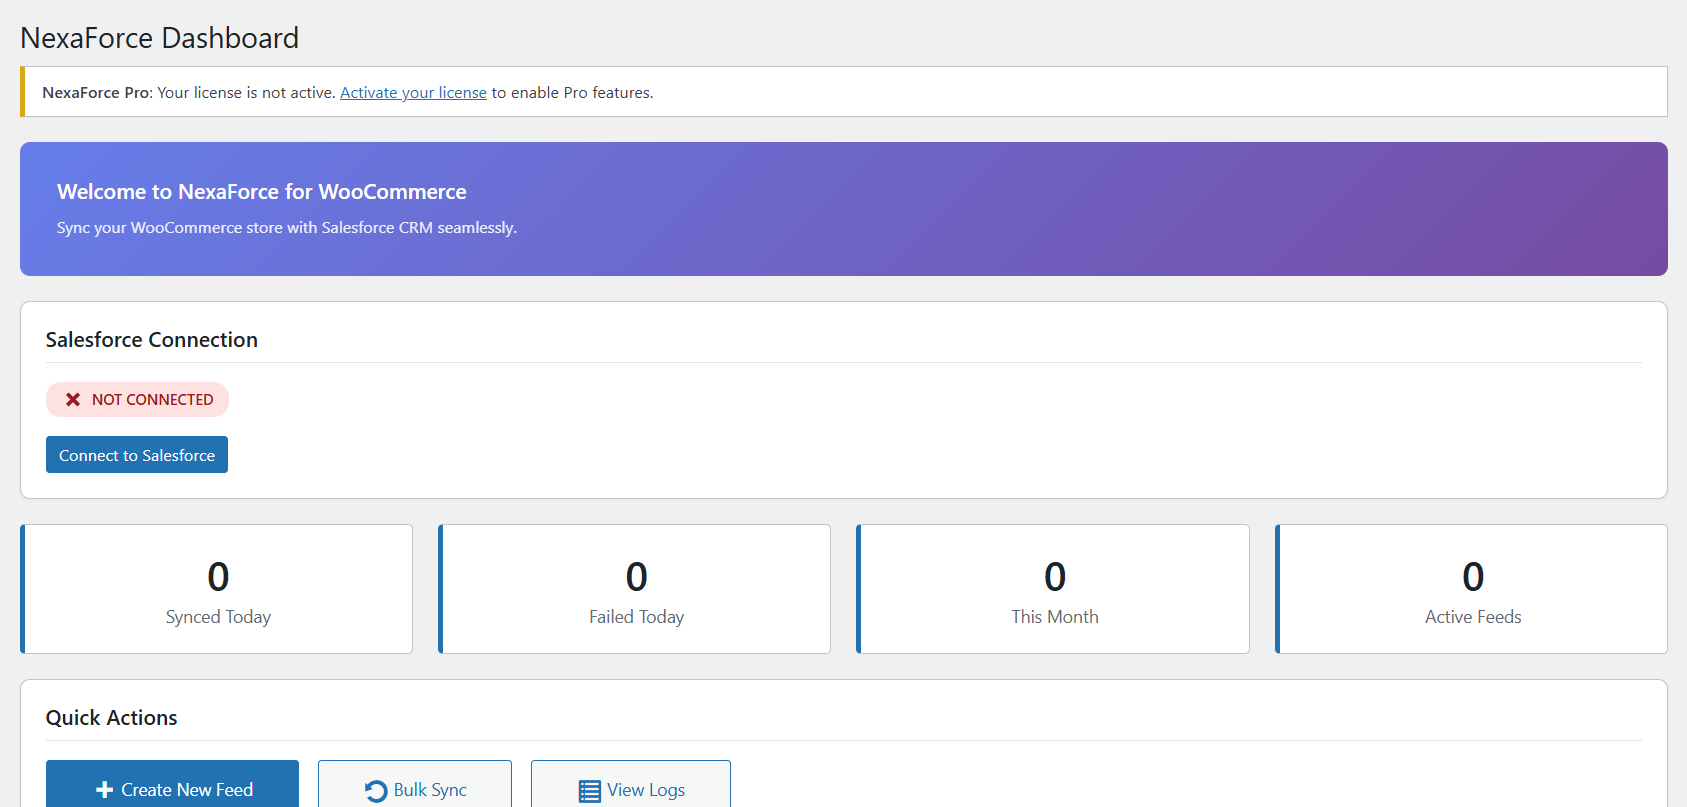The width and height of the screenshot is (1687, 807).
Task: Click the Salesforce Connection section heading
Action: (x=152, y=340)
